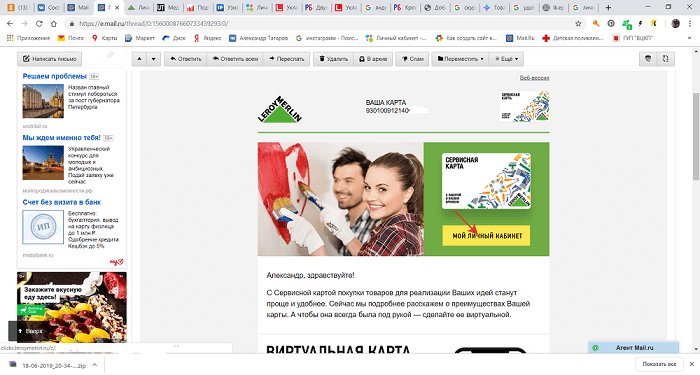700x375 pixels.
Task: Open the Приложения apps bookmark
Action: pyautogui.click(x=28, y=38)
